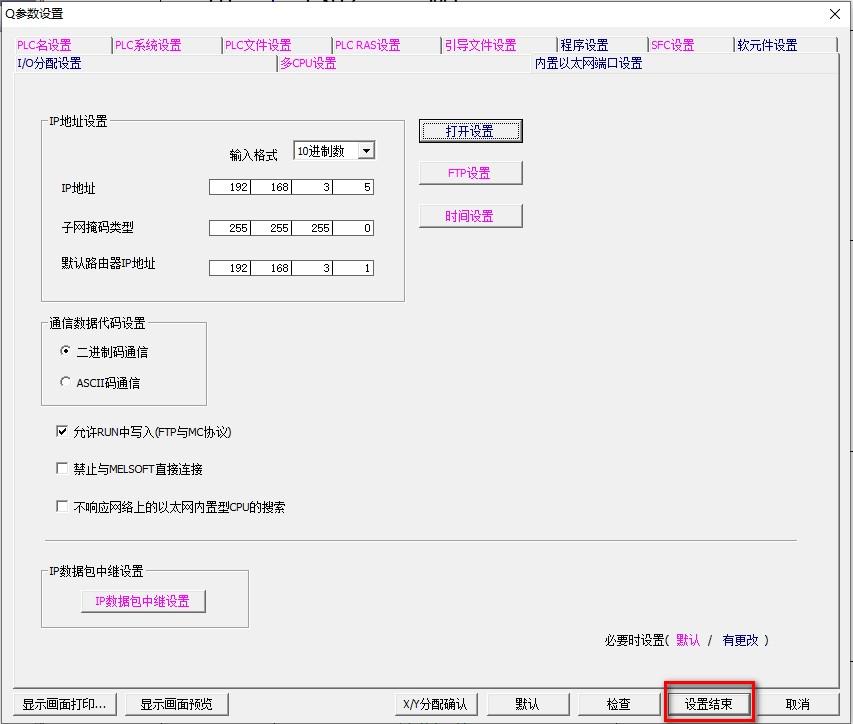This screenshot has height=724, width=853.
Task: Click second 默认路由器IP地址 octet field
Action: [271, 268]
